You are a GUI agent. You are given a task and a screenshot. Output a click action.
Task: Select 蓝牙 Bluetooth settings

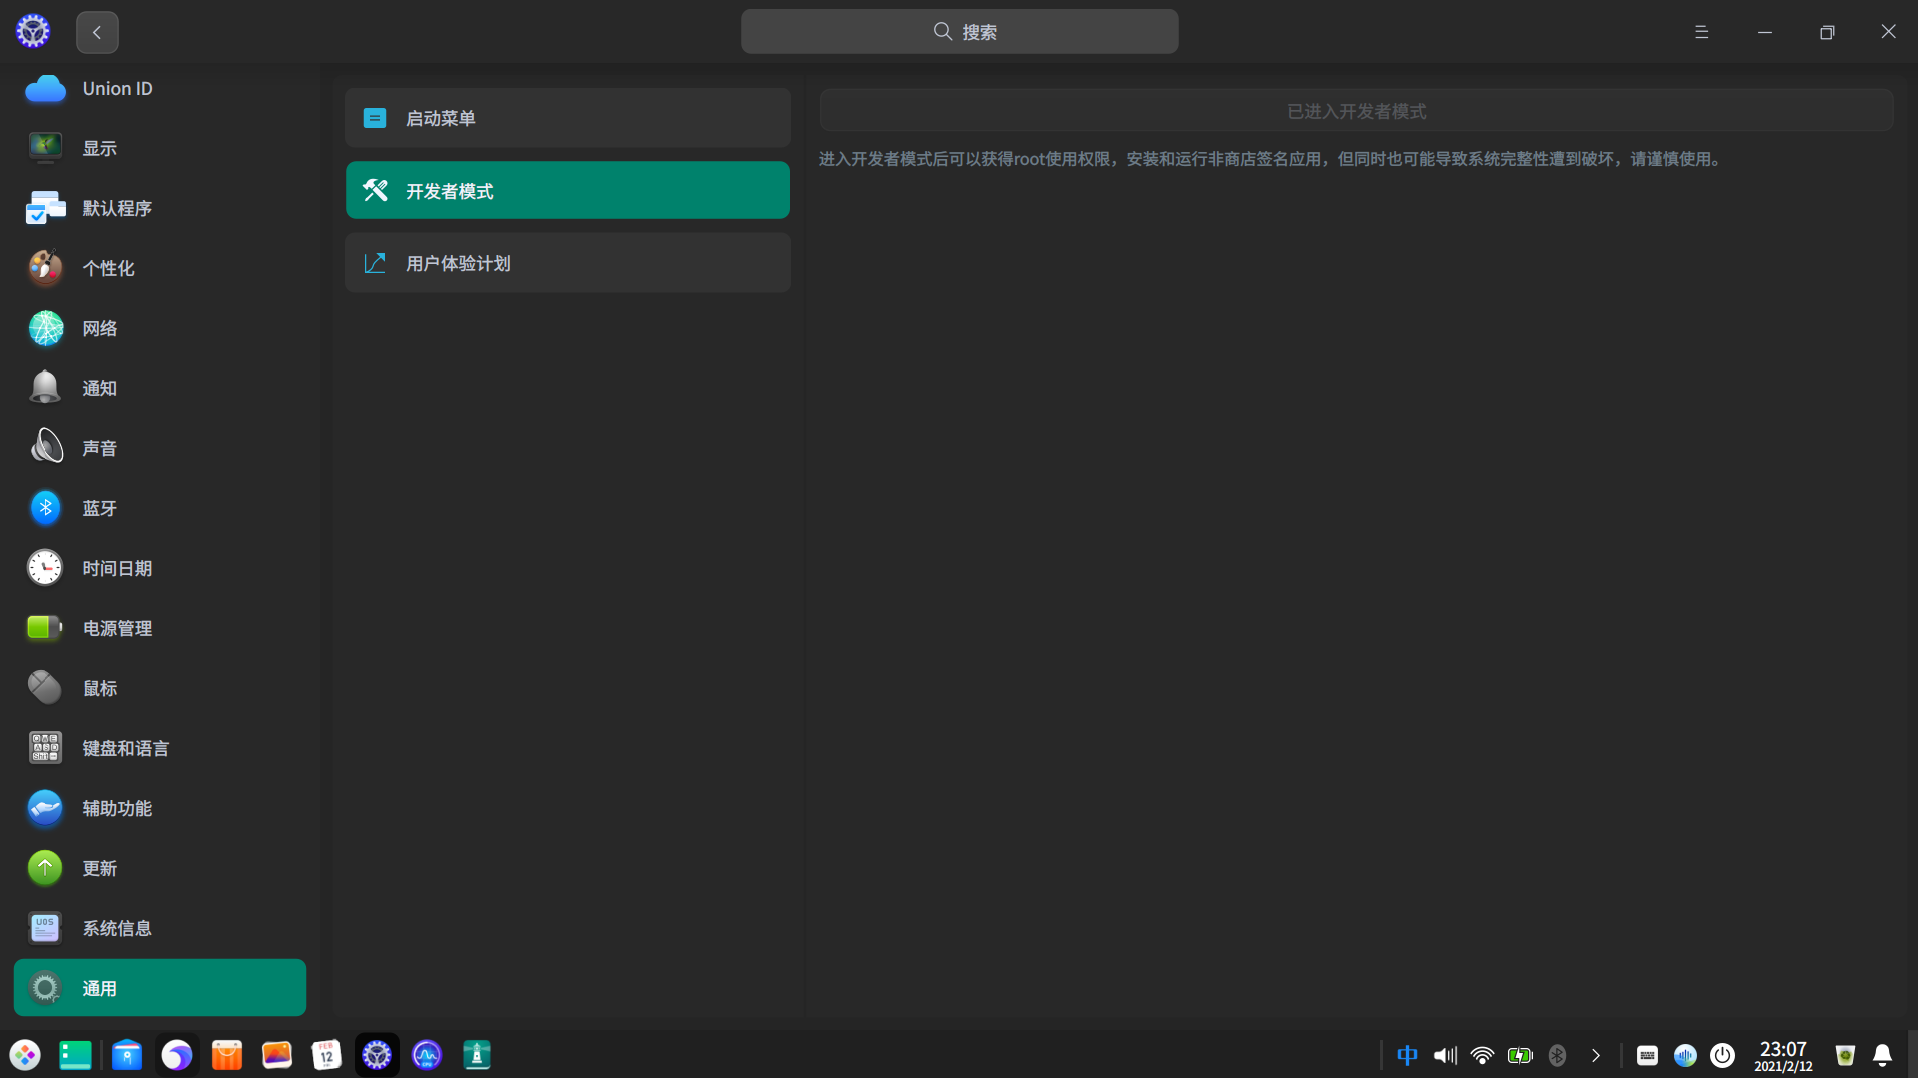[160, 508]
